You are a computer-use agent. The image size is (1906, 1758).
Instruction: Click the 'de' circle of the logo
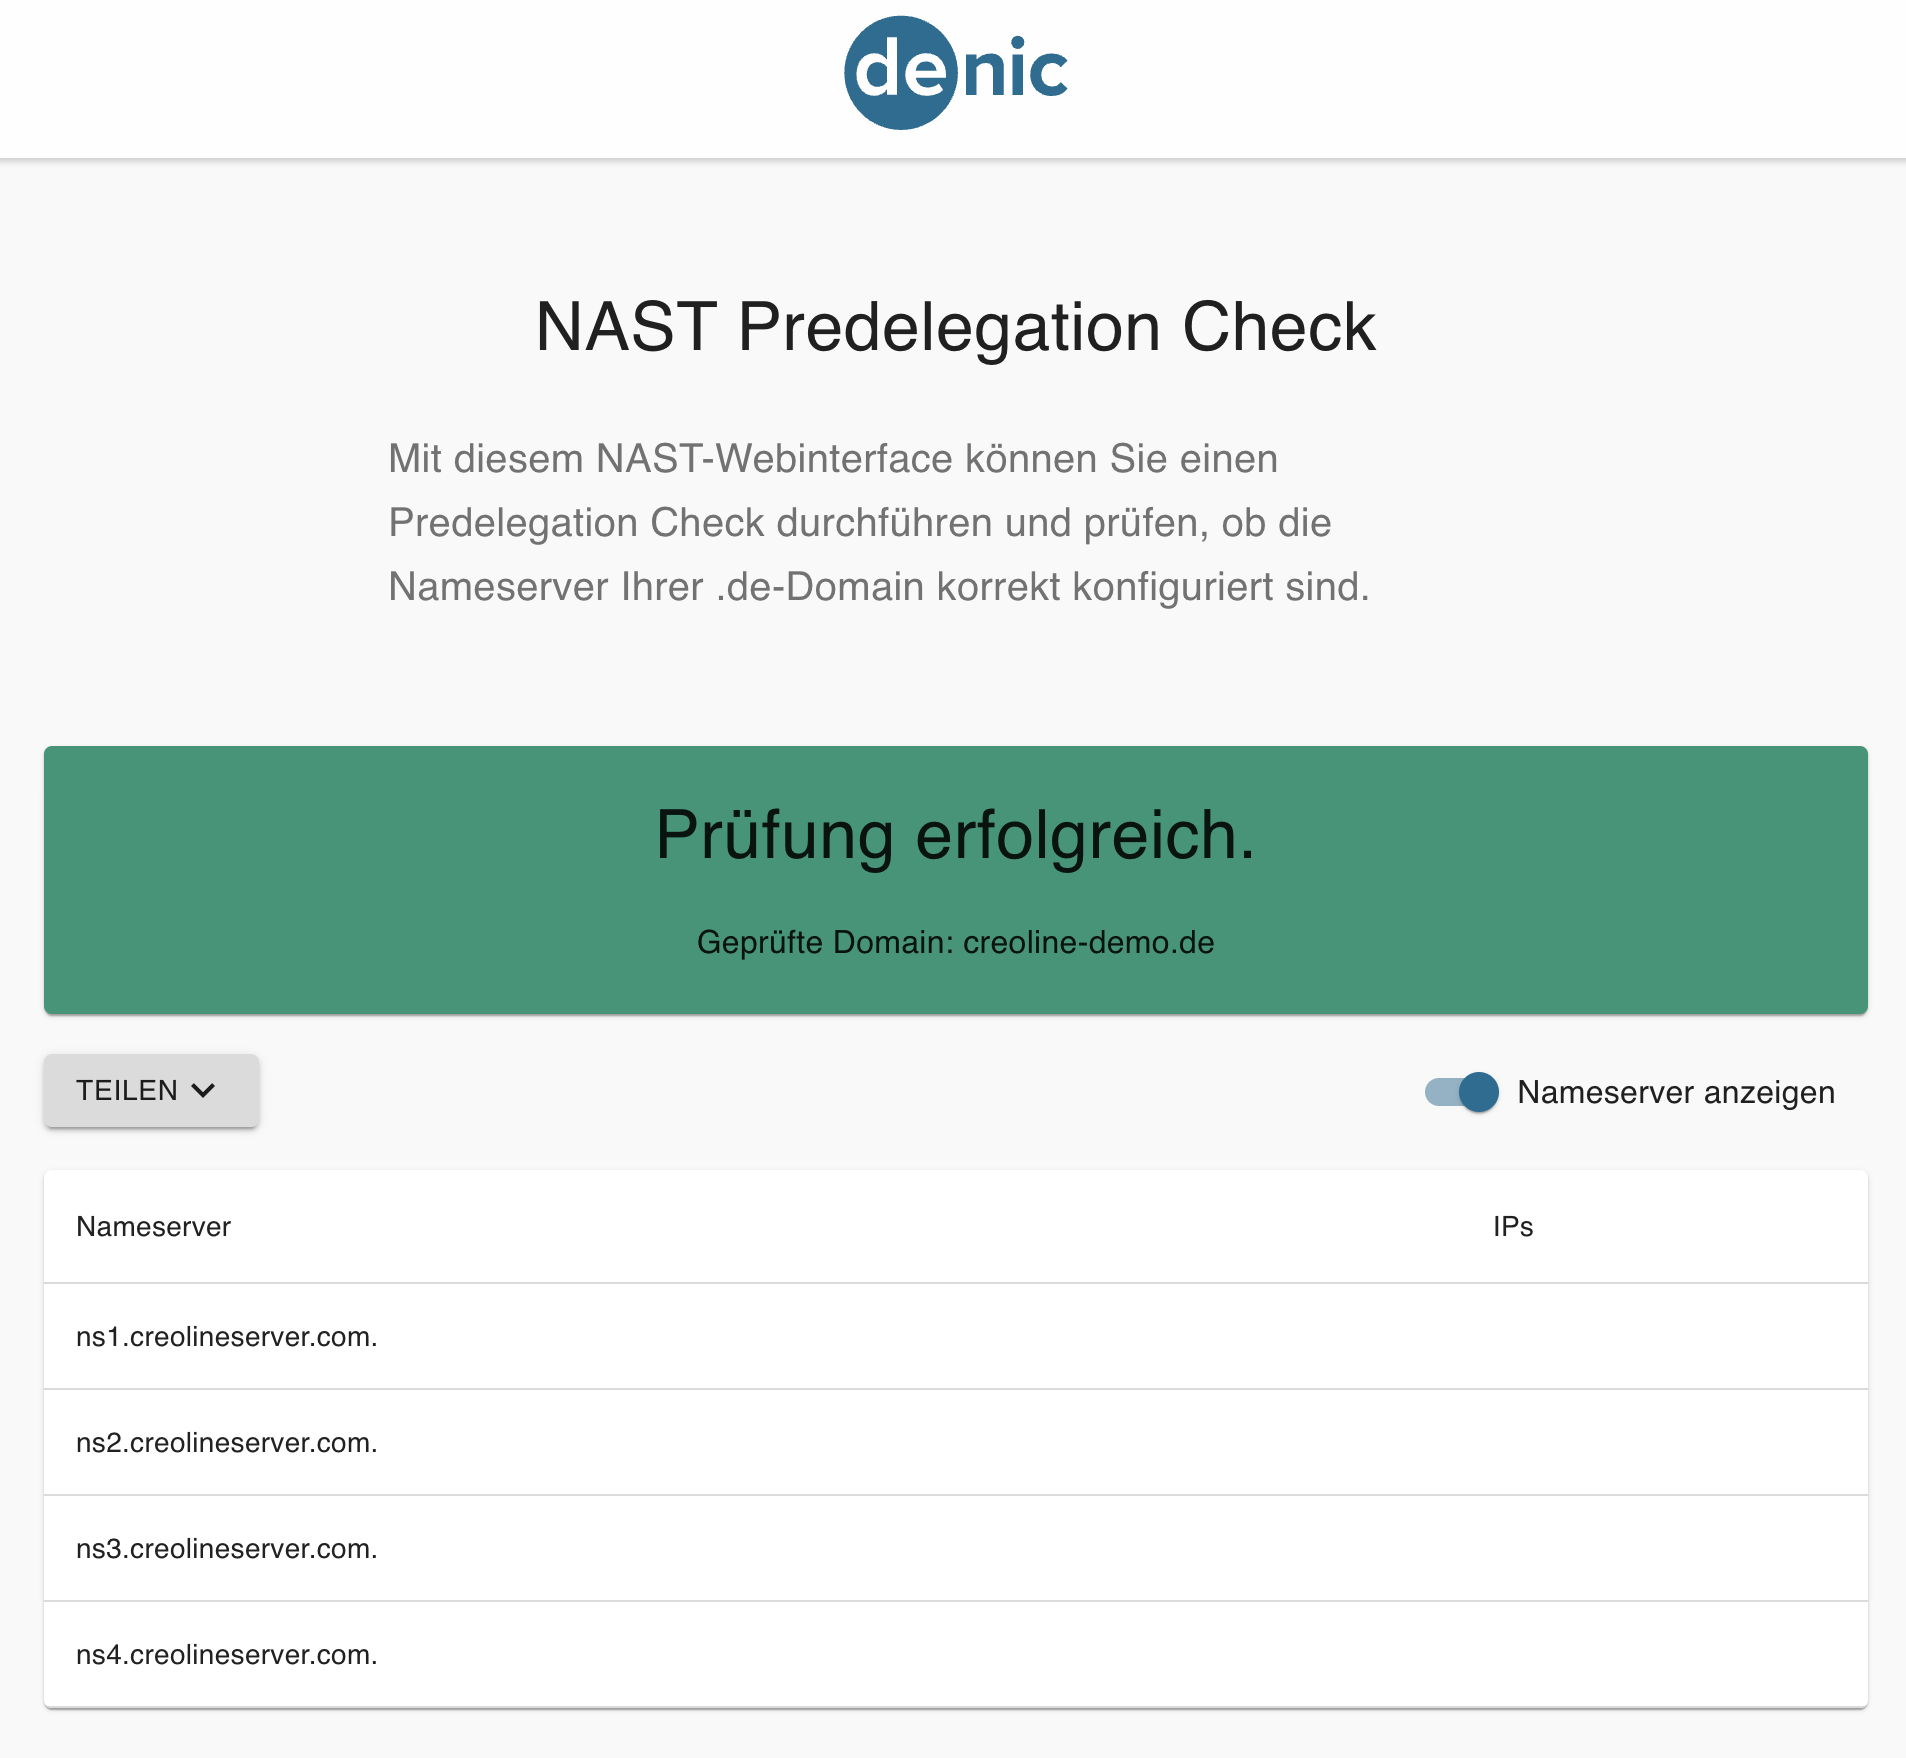(901, 73)
